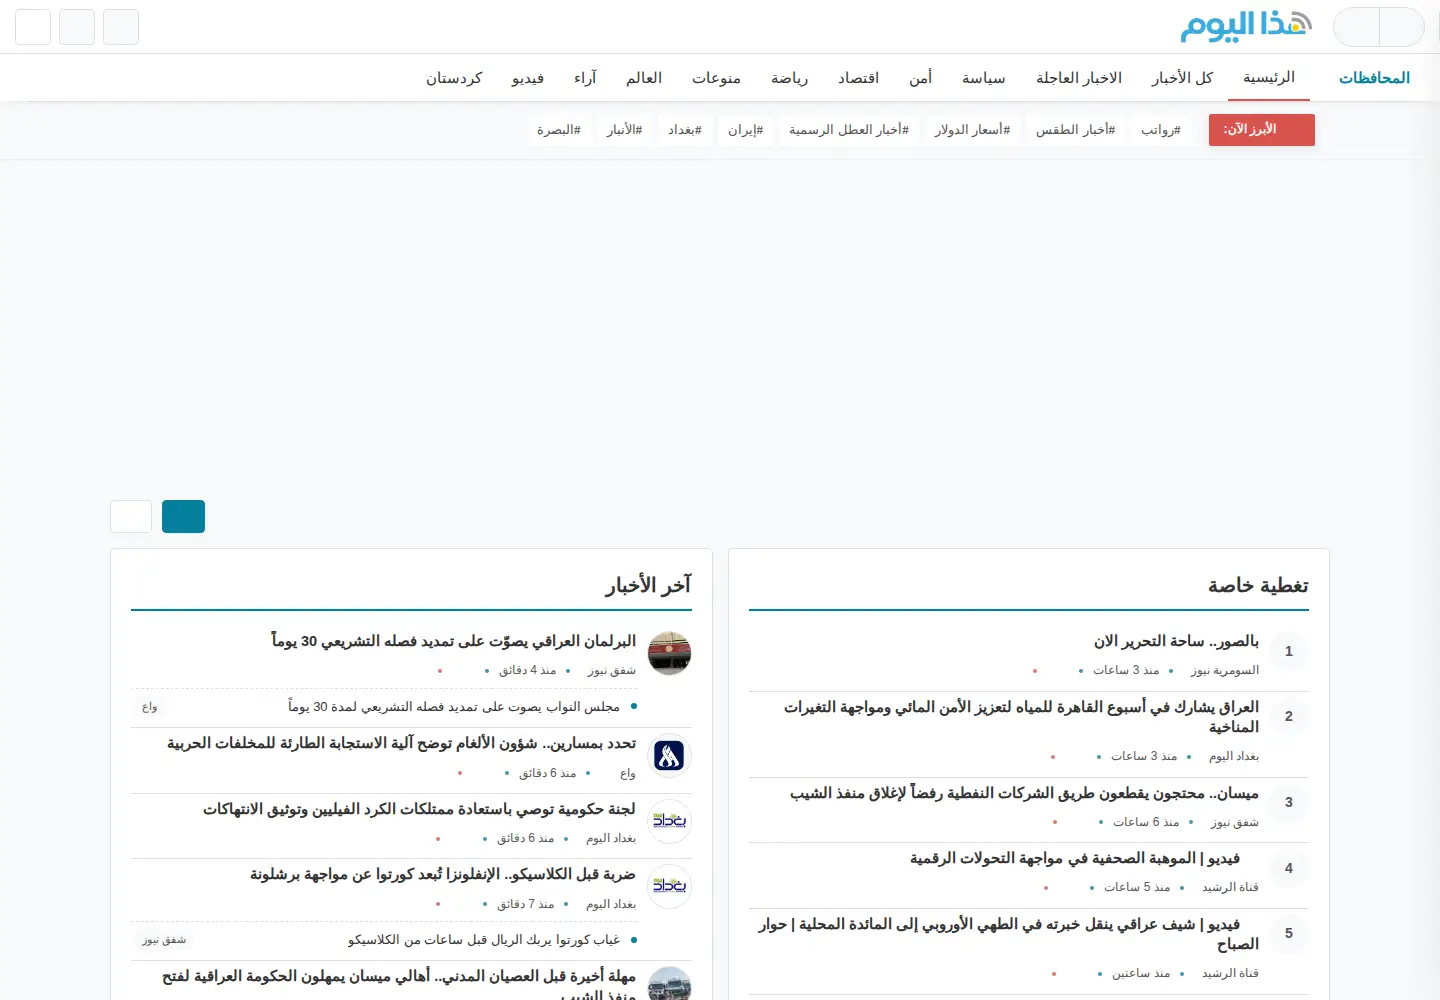Select the الرئيسية tab
The height and width of the screenshot is (1000, 1440).
pyautogui.click(x=1269, y=77)
